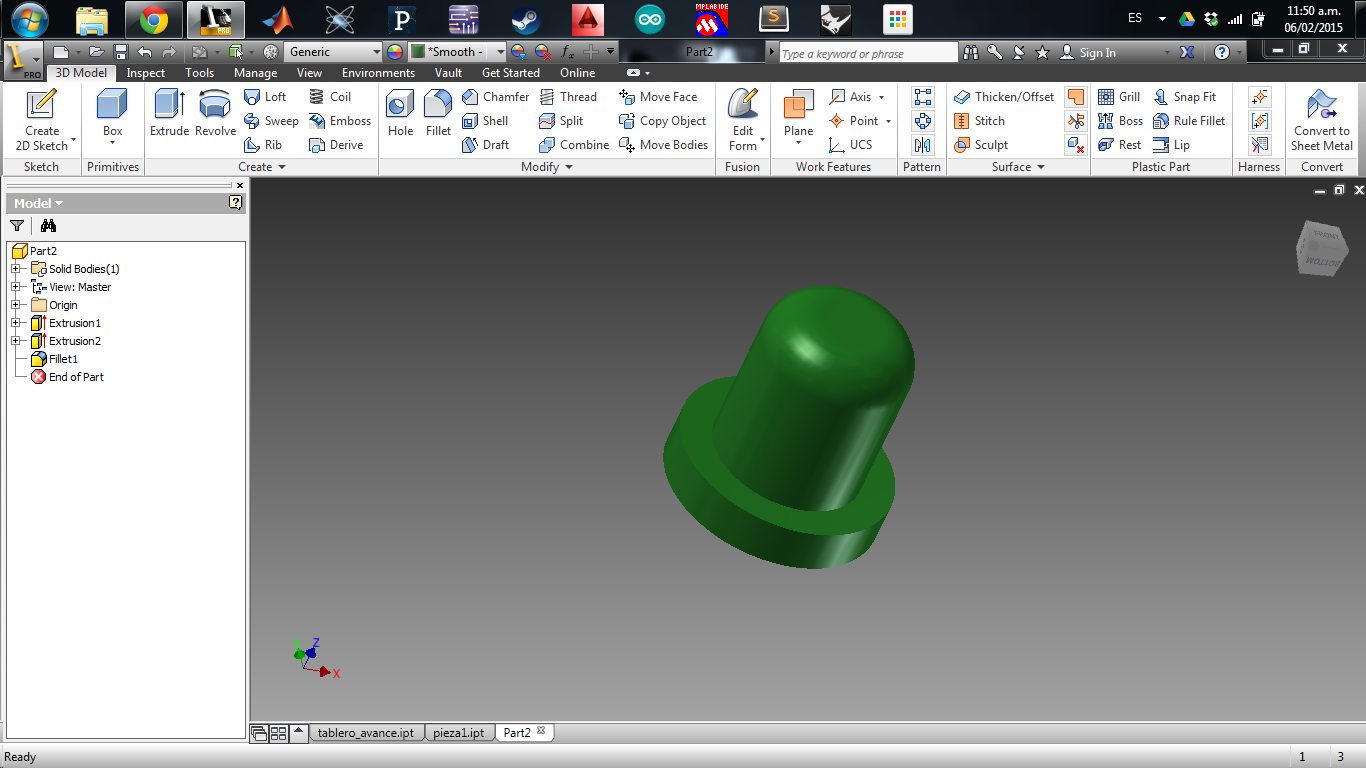
Task: Open Chrome from the Windows taskbar
Action: point(153,19)
